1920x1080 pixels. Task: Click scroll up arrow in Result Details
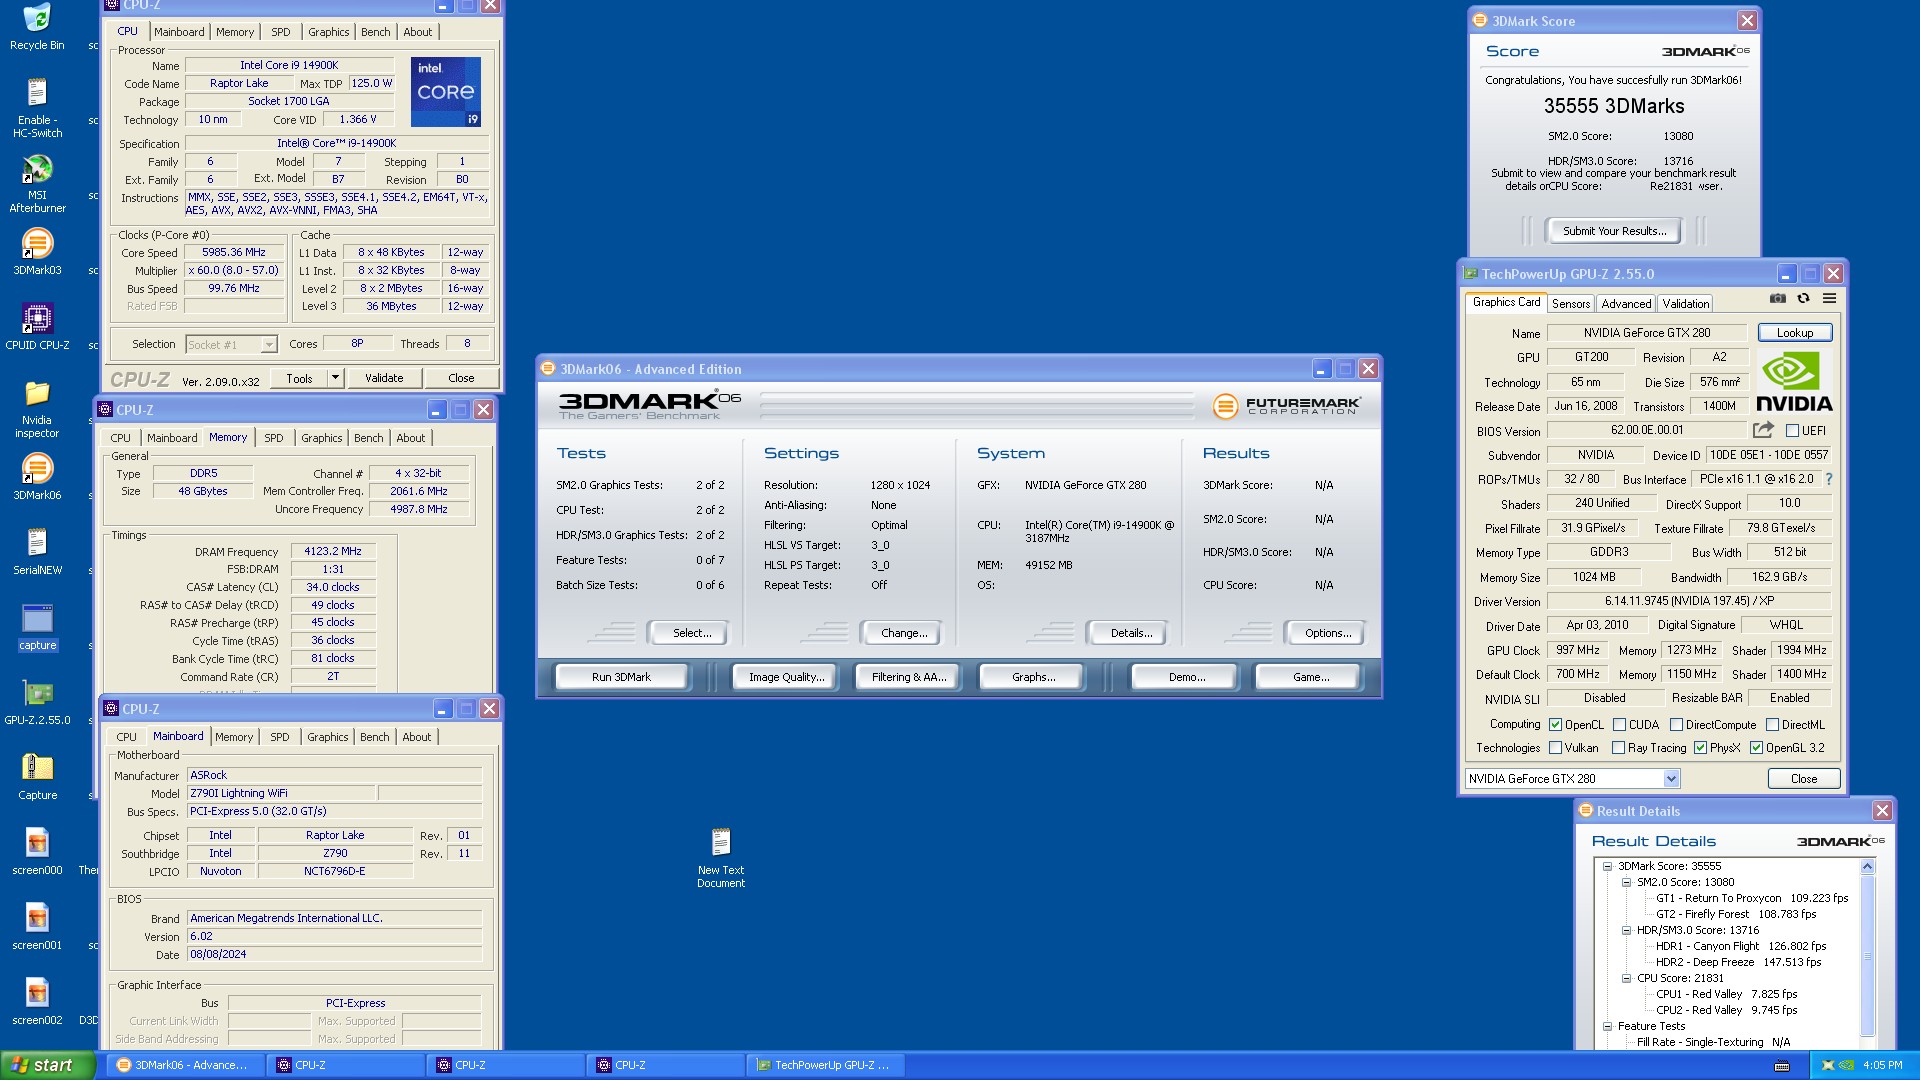(1866, 867)
